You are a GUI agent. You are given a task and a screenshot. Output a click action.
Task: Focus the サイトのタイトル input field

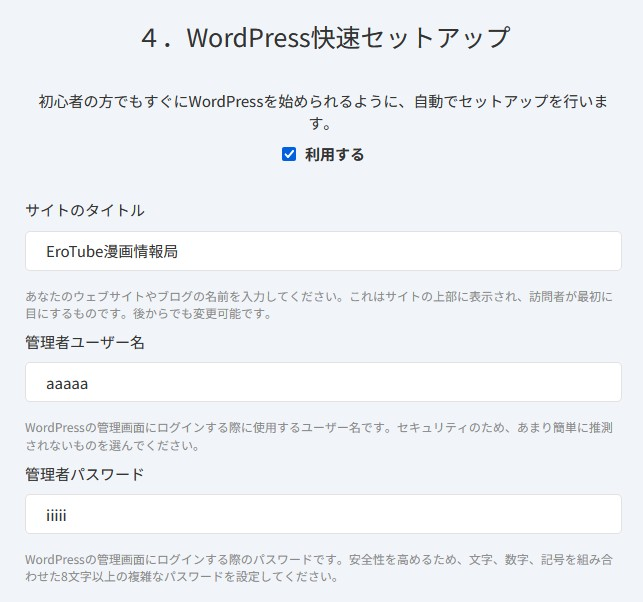point(322,251)
